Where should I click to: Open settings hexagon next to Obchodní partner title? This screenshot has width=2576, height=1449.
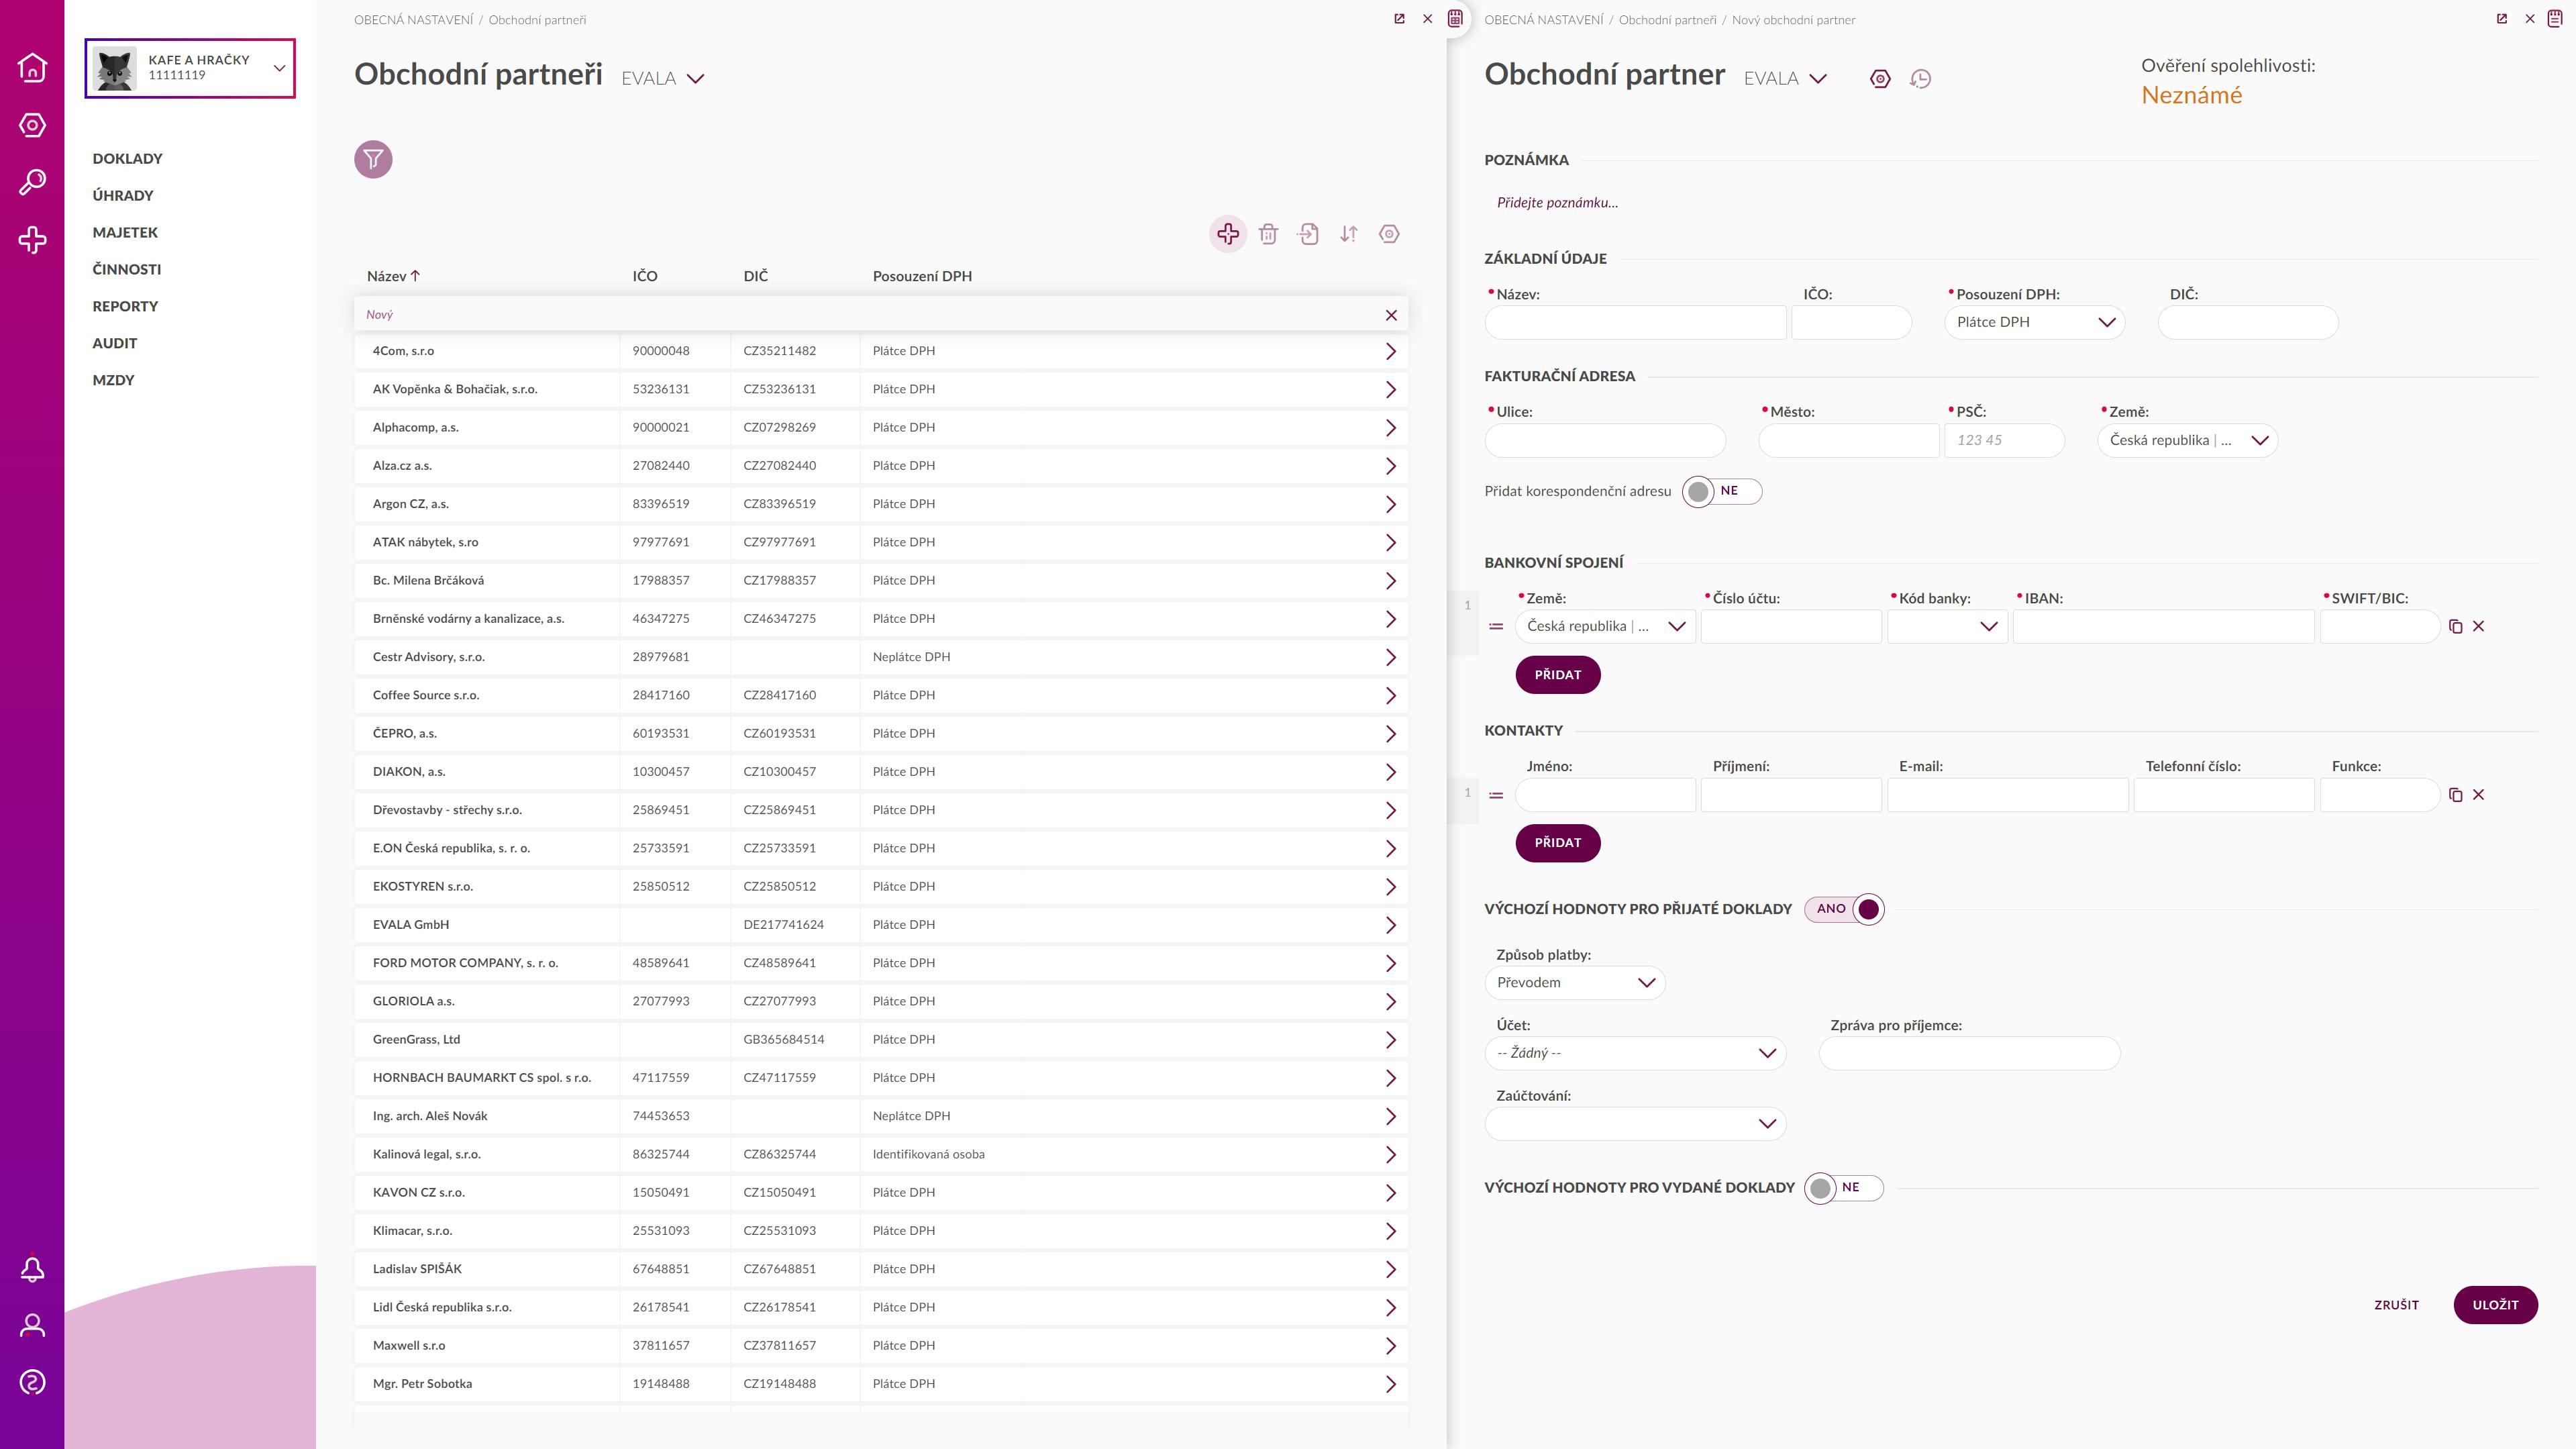[1880, 79]
